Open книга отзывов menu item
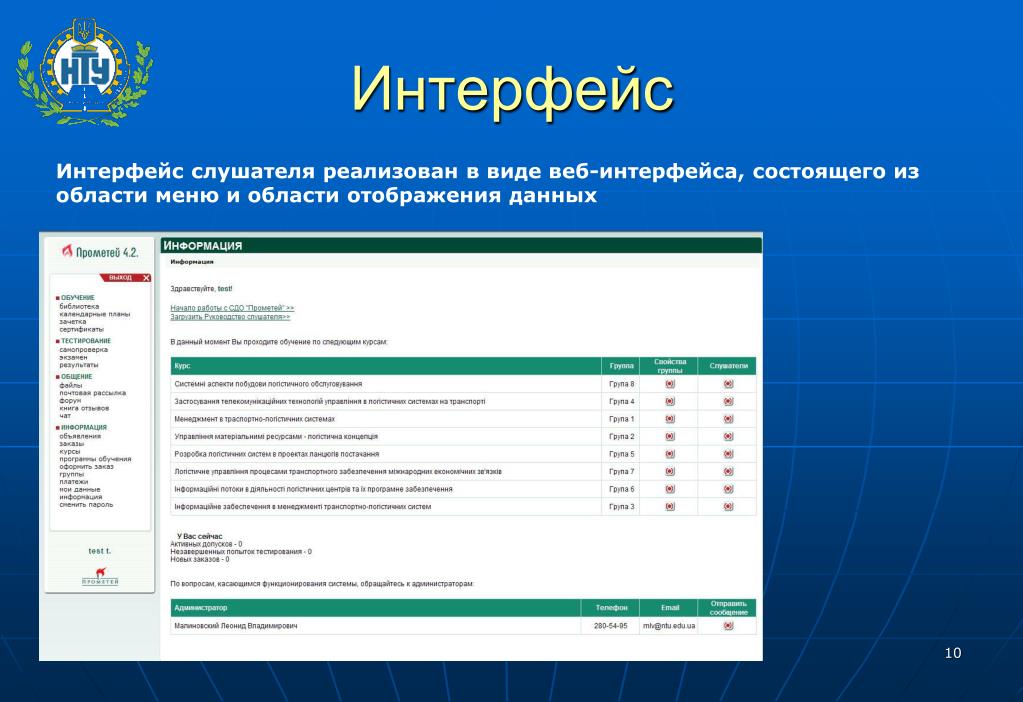The width and height of the screenshot is (1023, 702). [84, 408]
